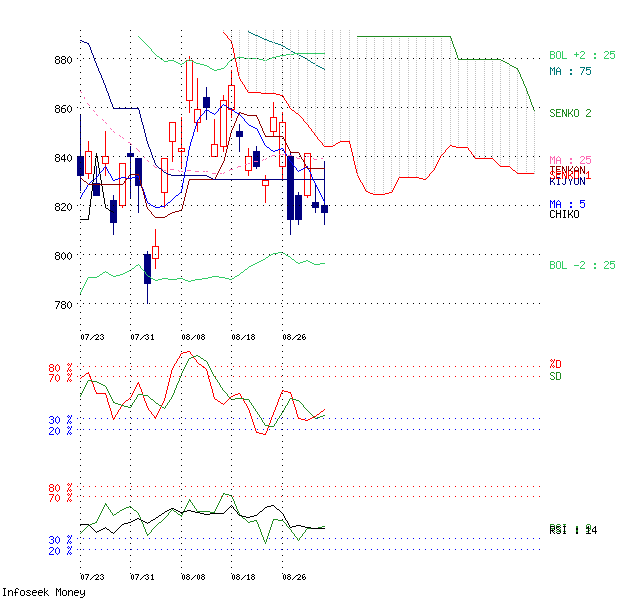
Task: Select the MA : 75 legend label
Action: [x=568, y=71]
